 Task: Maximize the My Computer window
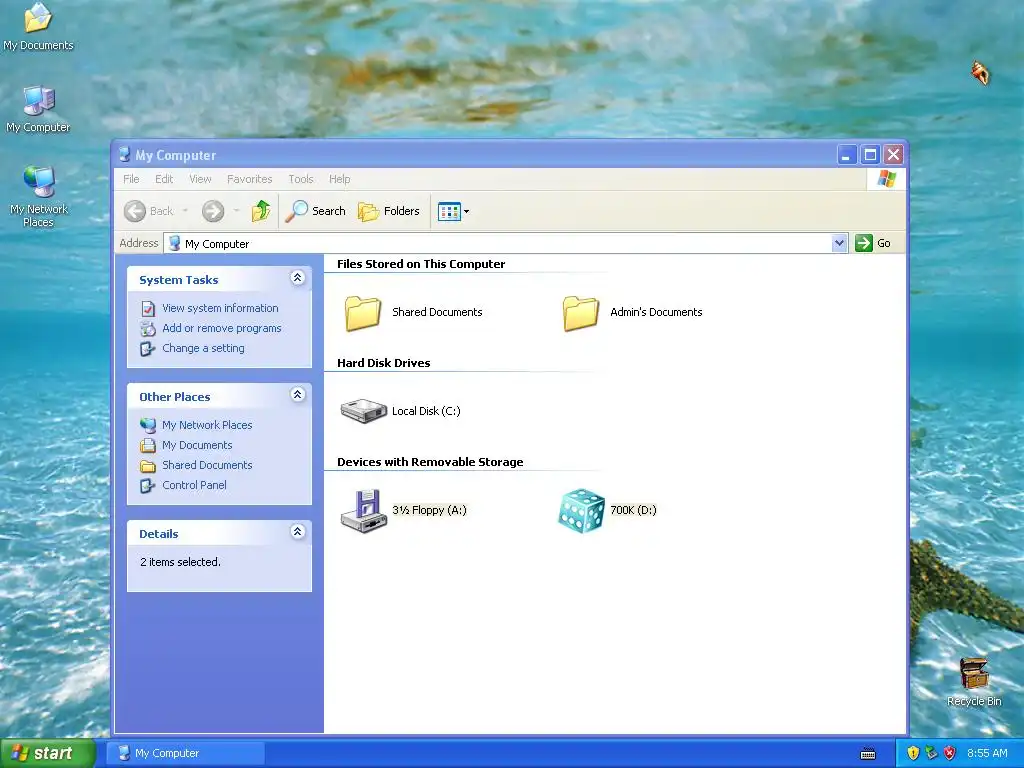point(870,155)
